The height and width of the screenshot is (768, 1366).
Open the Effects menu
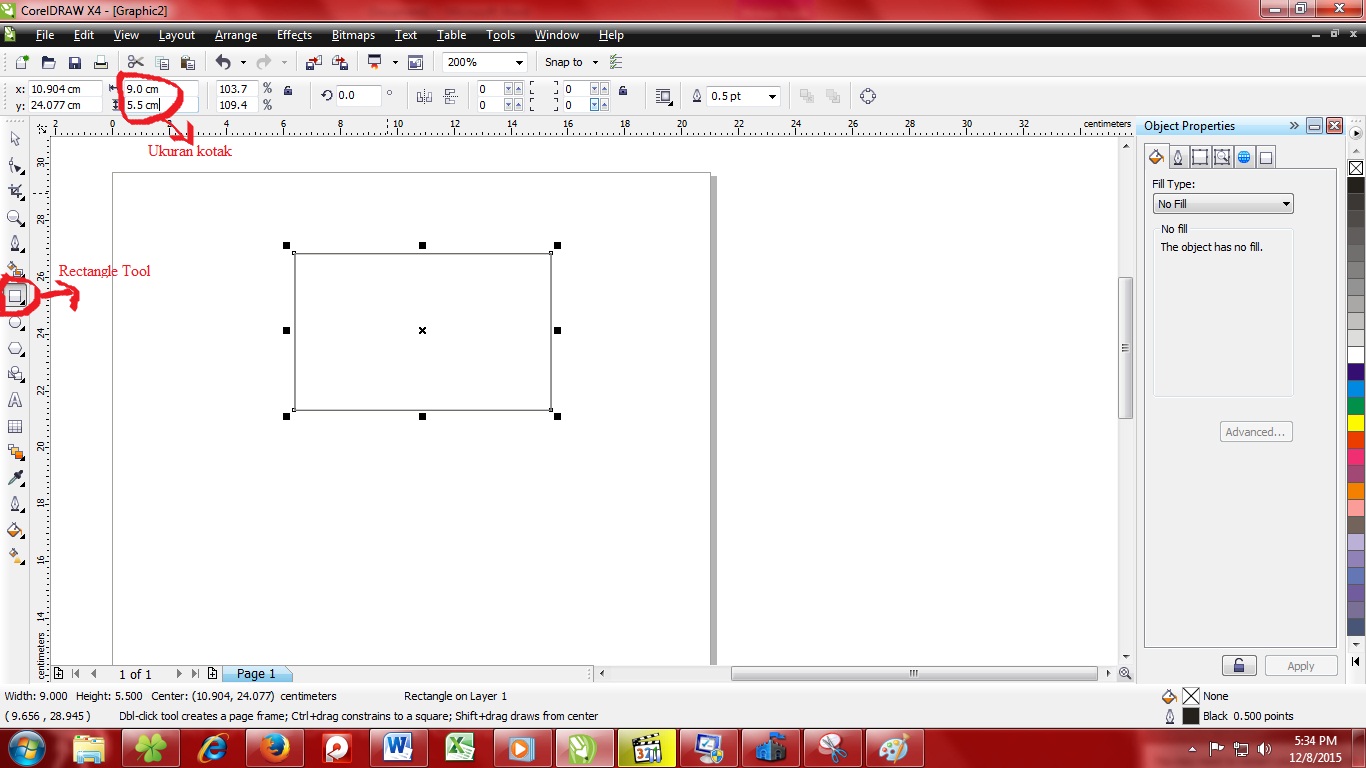click(294, 35)
